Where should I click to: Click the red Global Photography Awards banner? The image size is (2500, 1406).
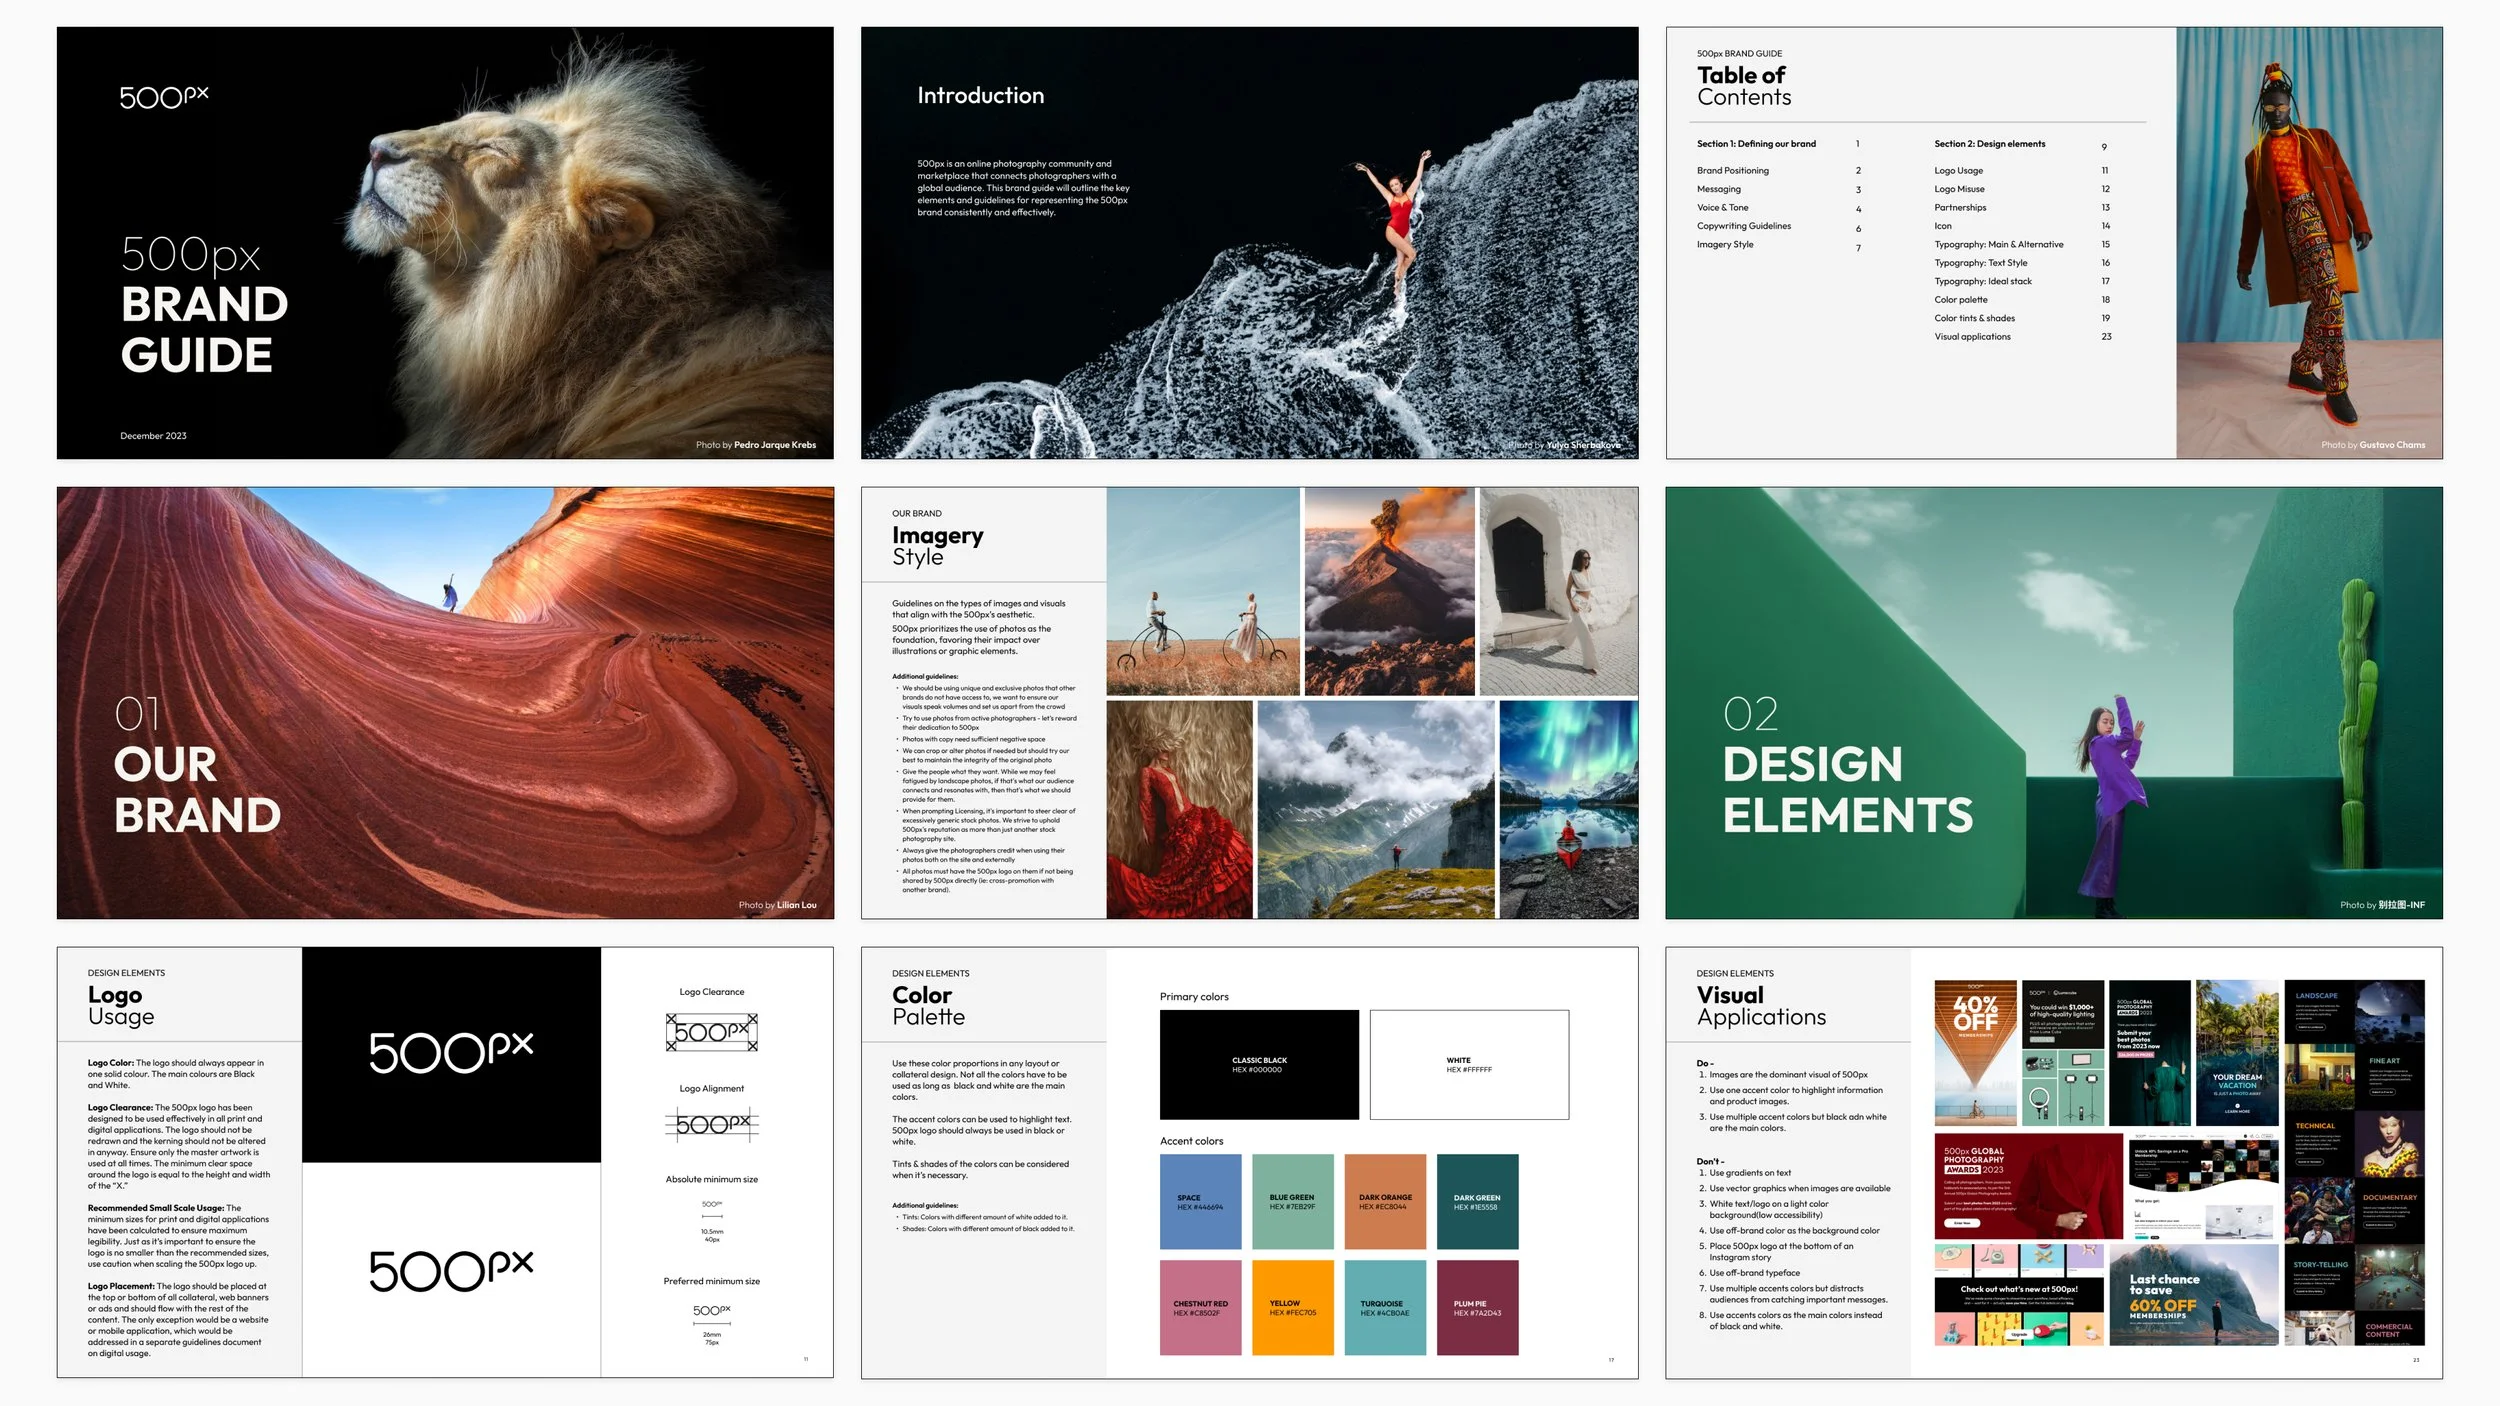(x=2028, y=1186)
